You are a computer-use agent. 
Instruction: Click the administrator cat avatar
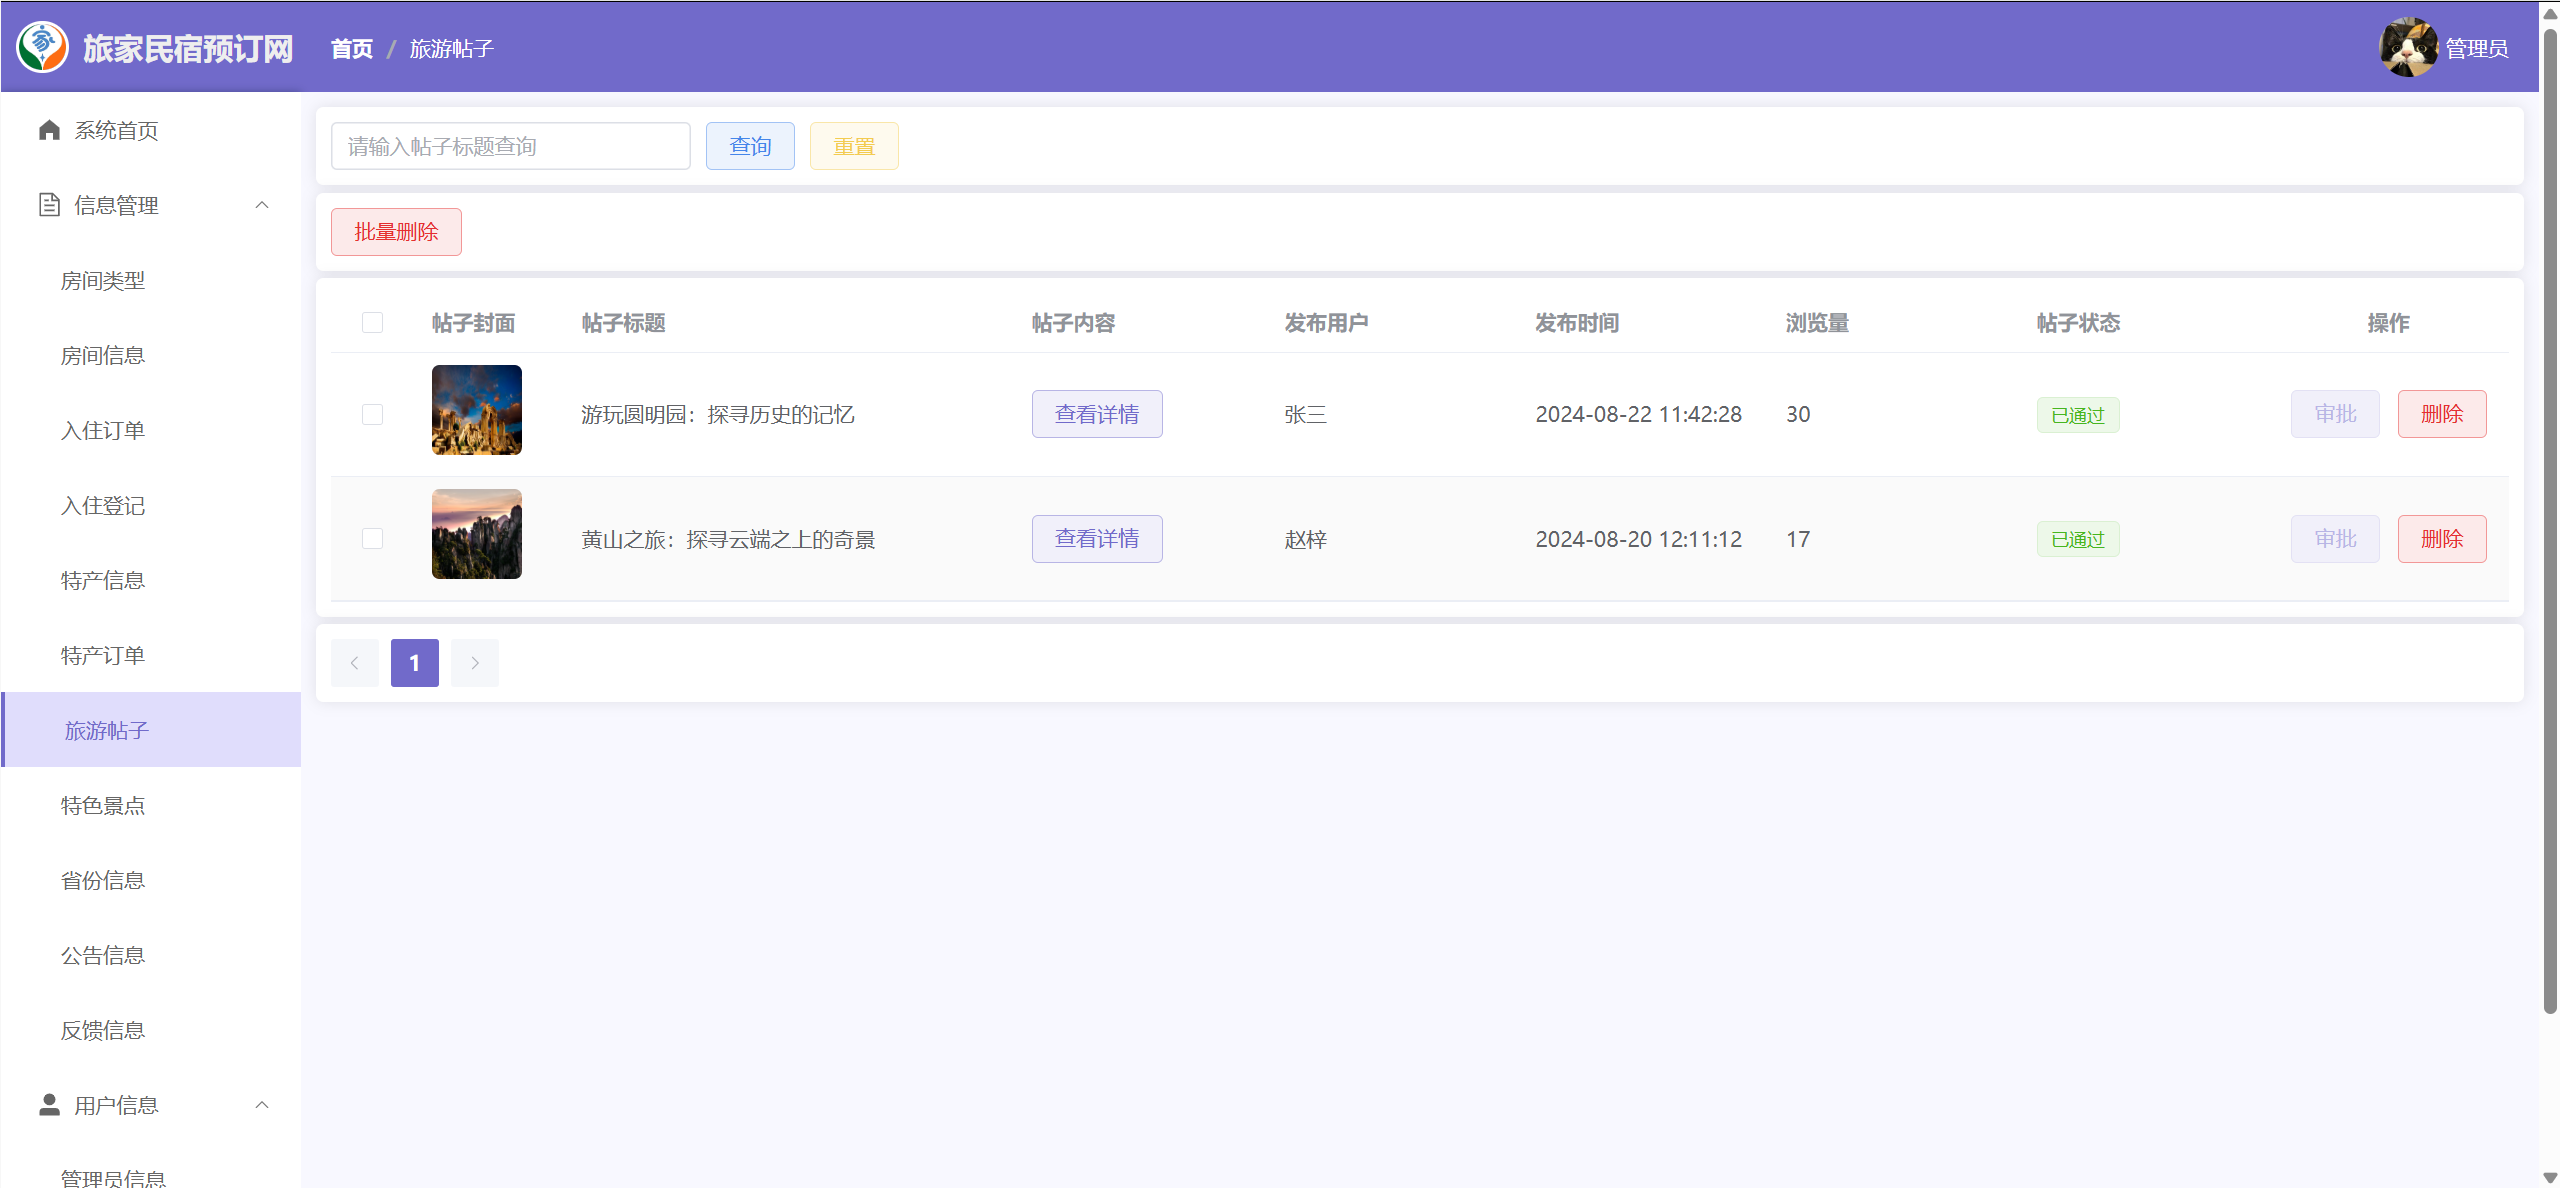click(2407, 48)
